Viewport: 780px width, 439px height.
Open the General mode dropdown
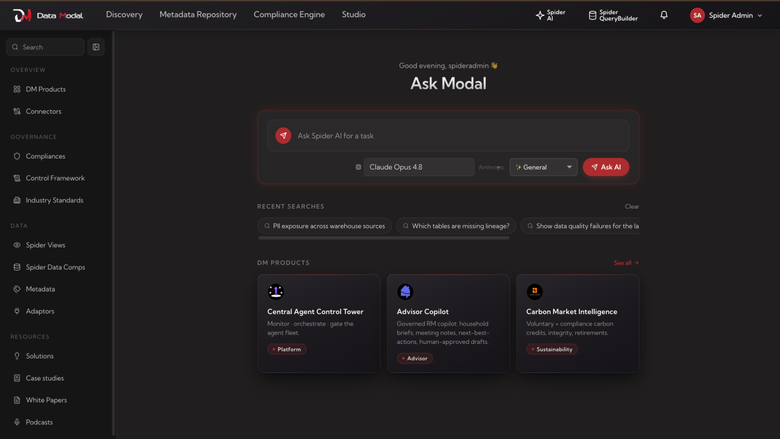543,167
